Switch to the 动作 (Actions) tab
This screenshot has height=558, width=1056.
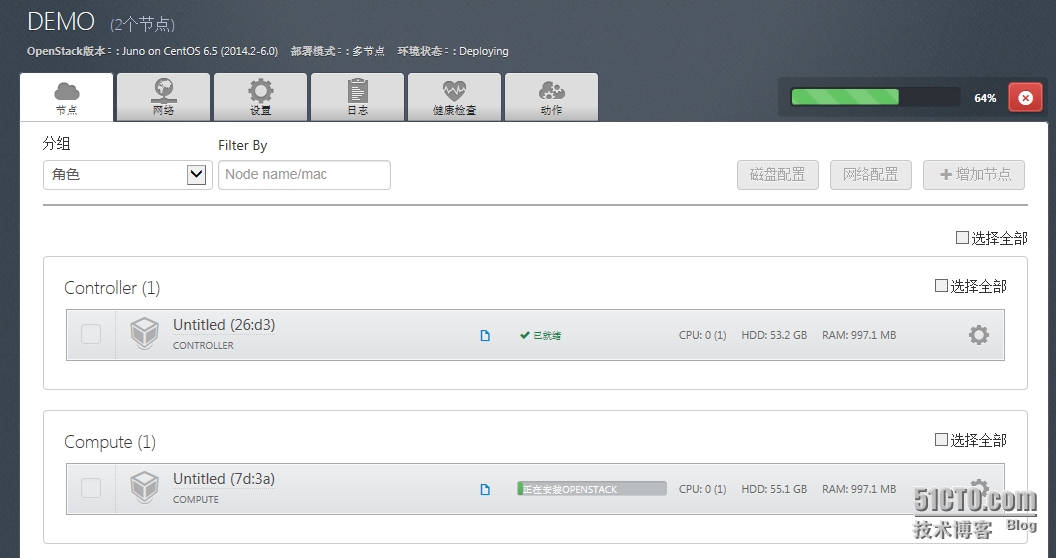(x=551, y=98)
